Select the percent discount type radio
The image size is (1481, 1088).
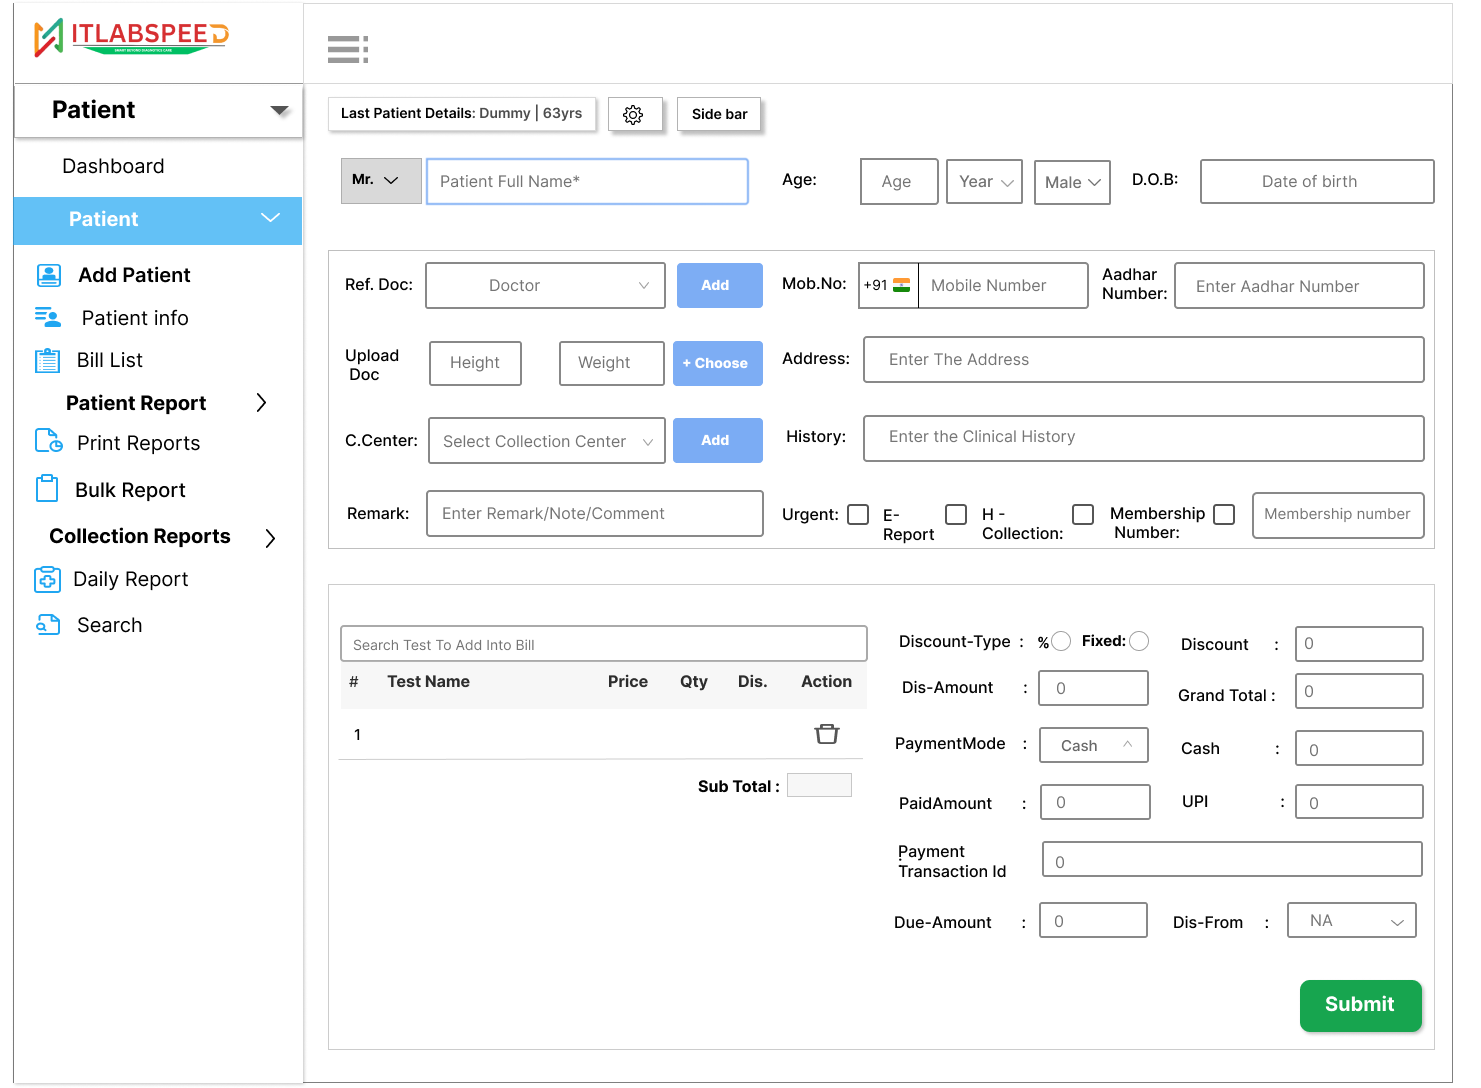click(1061, 641)
